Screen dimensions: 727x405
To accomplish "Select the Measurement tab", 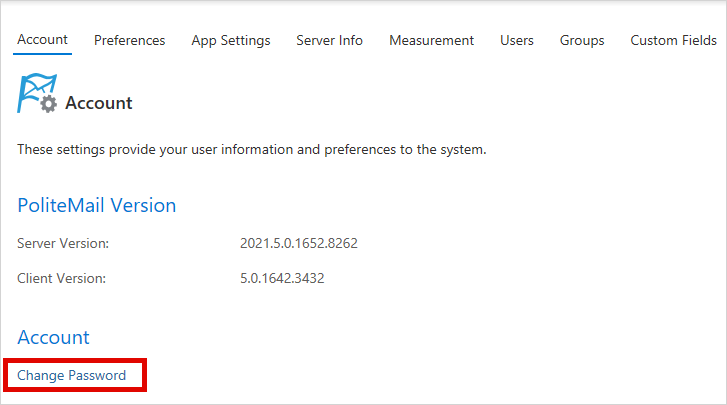I will coord(431,40).
